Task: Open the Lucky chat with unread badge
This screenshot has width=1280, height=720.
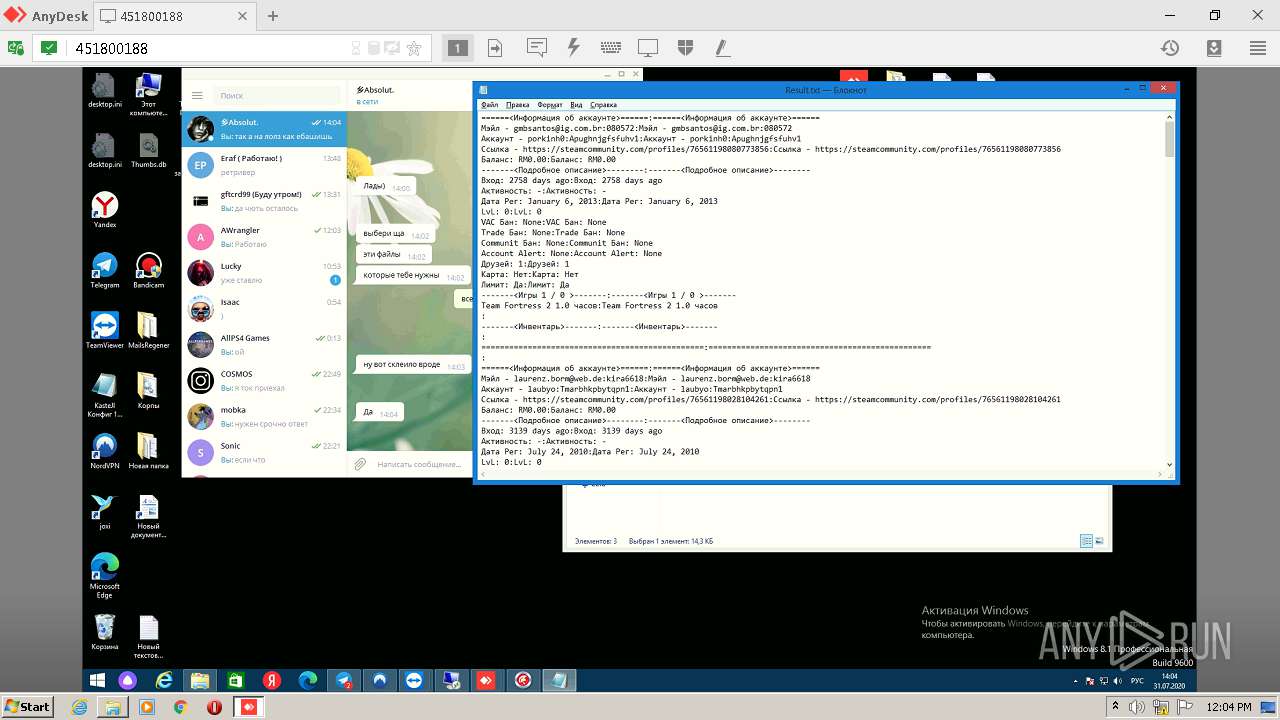Action: coord(264,273)
